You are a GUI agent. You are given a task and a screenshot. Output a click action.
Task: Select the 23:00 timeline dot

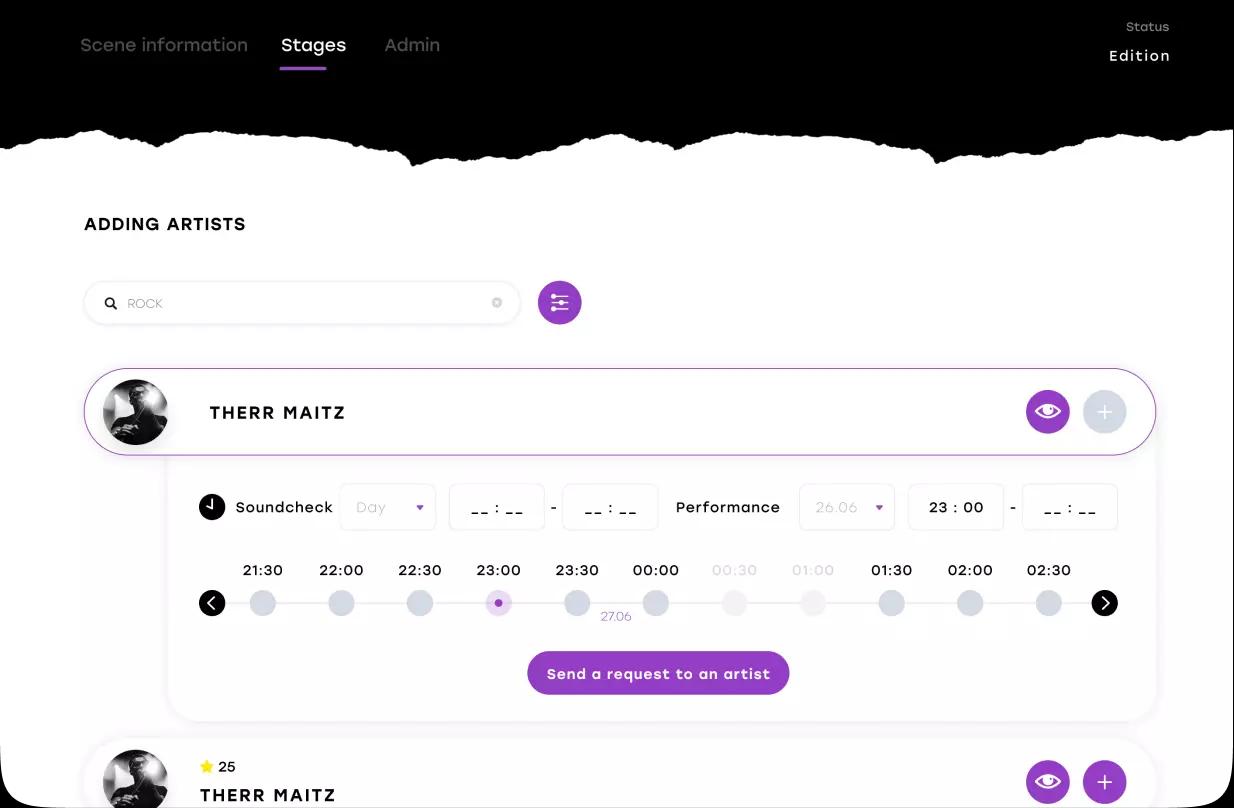point(498,603)
